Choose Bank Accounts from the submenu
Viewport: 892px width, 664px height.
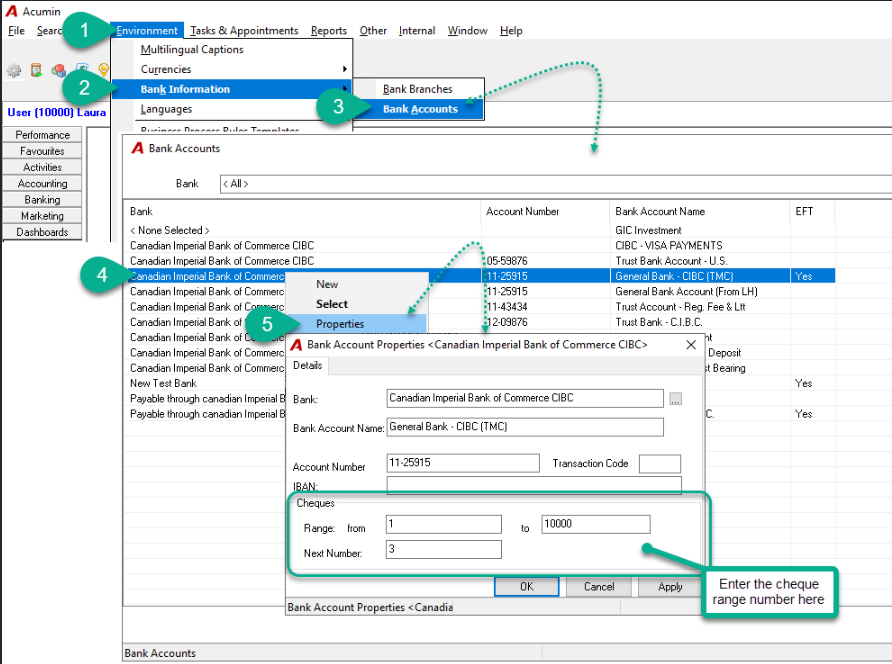420,109
